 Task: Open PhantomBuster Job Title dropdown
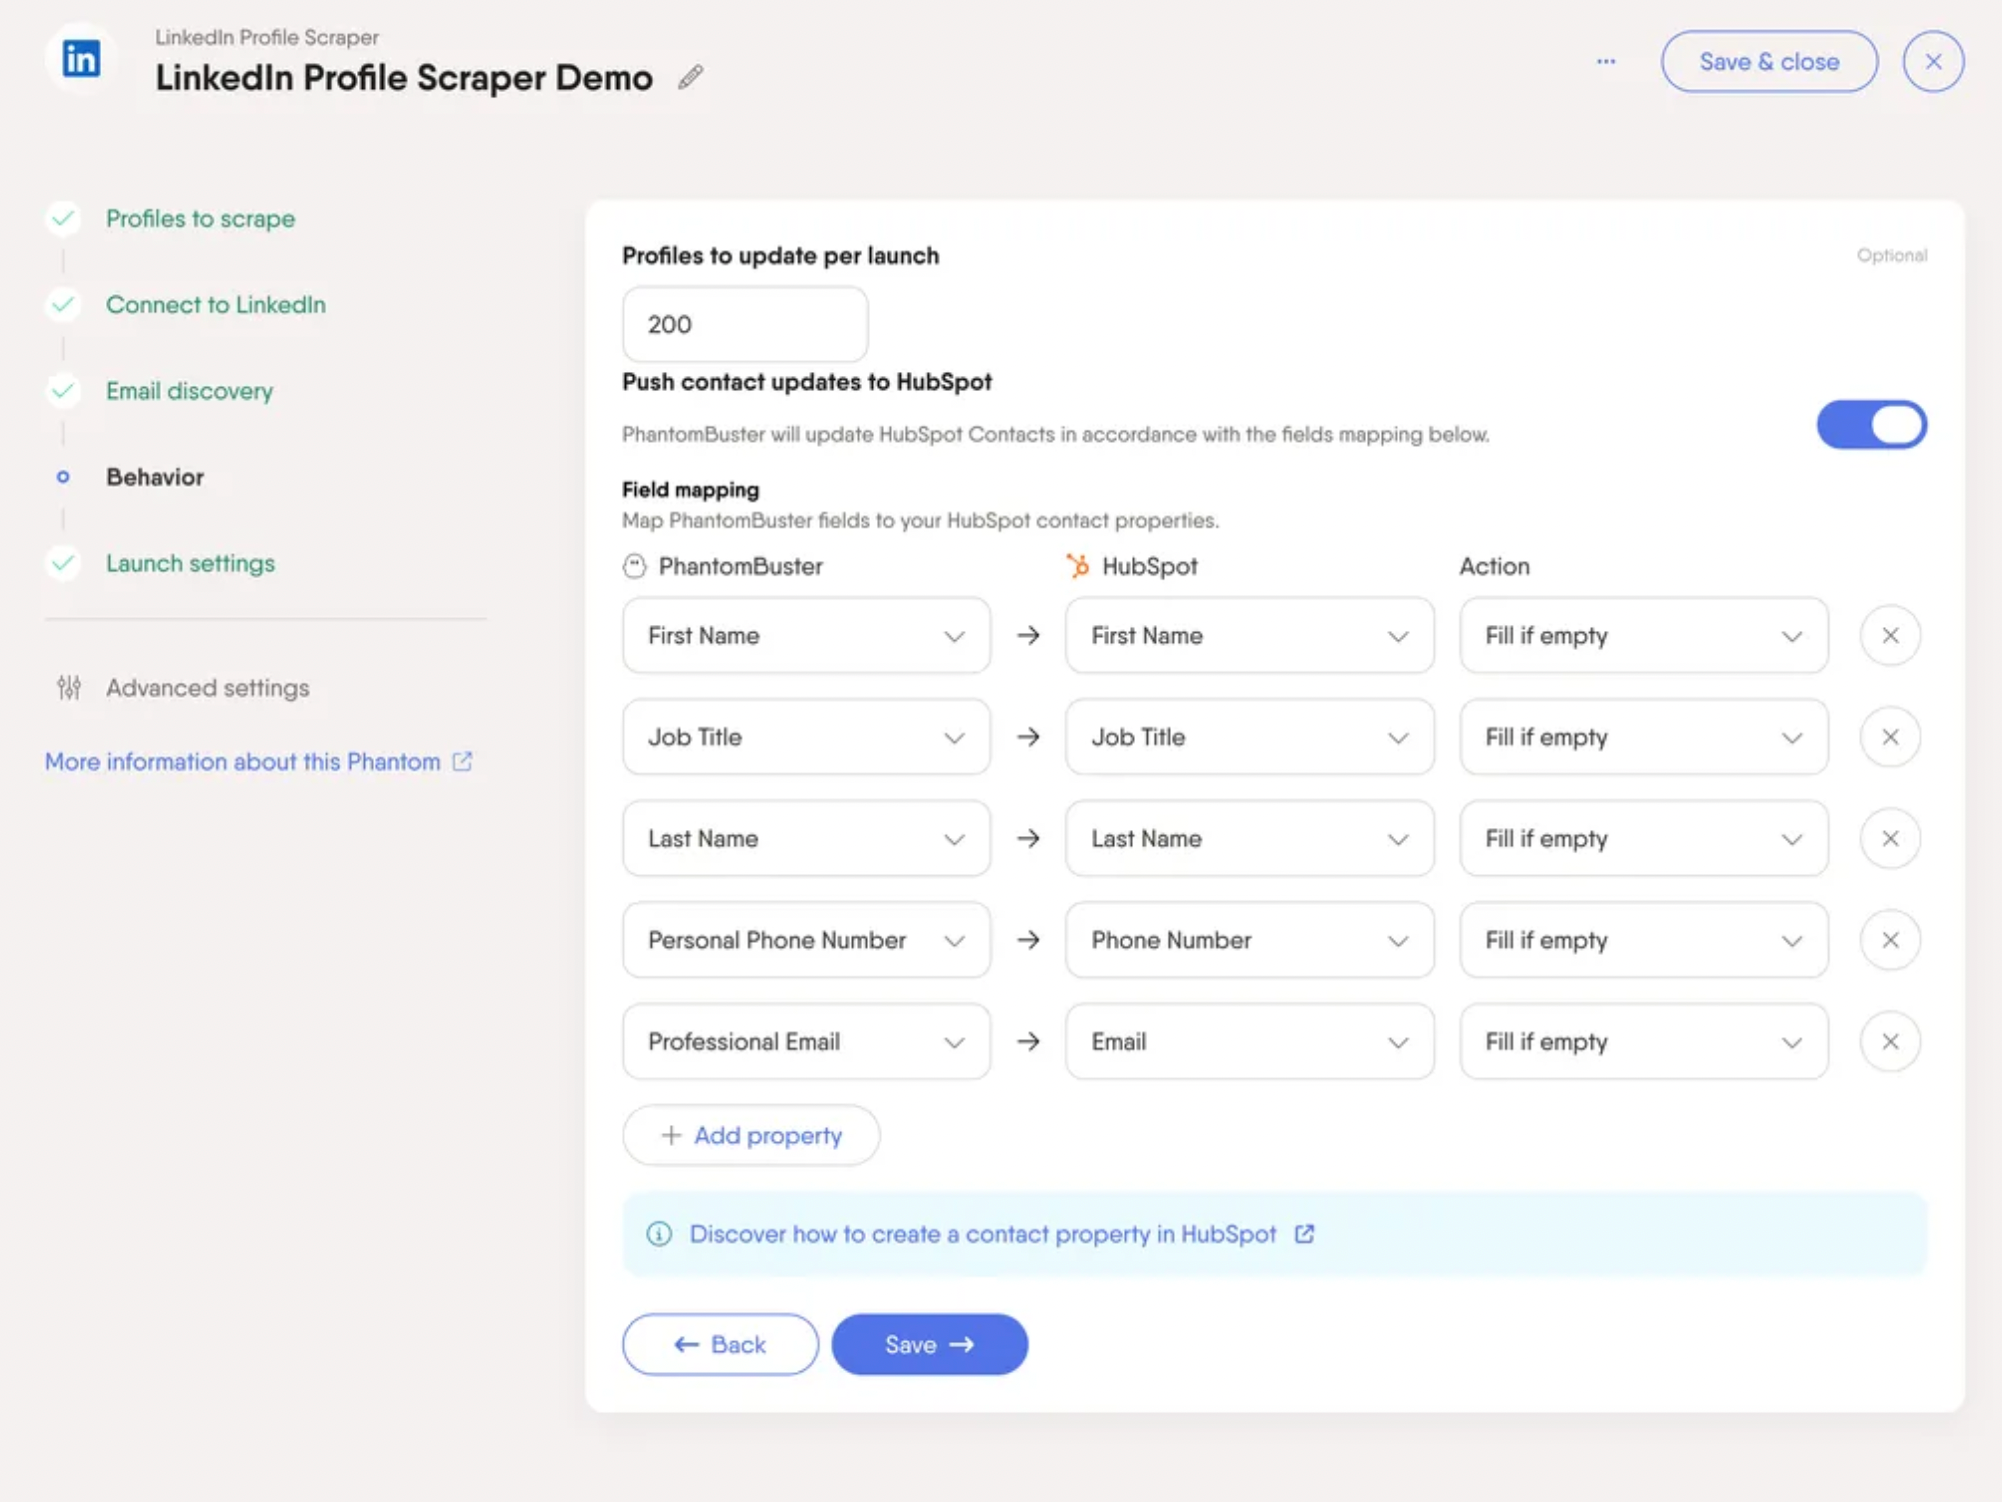(x=806, y=737)
